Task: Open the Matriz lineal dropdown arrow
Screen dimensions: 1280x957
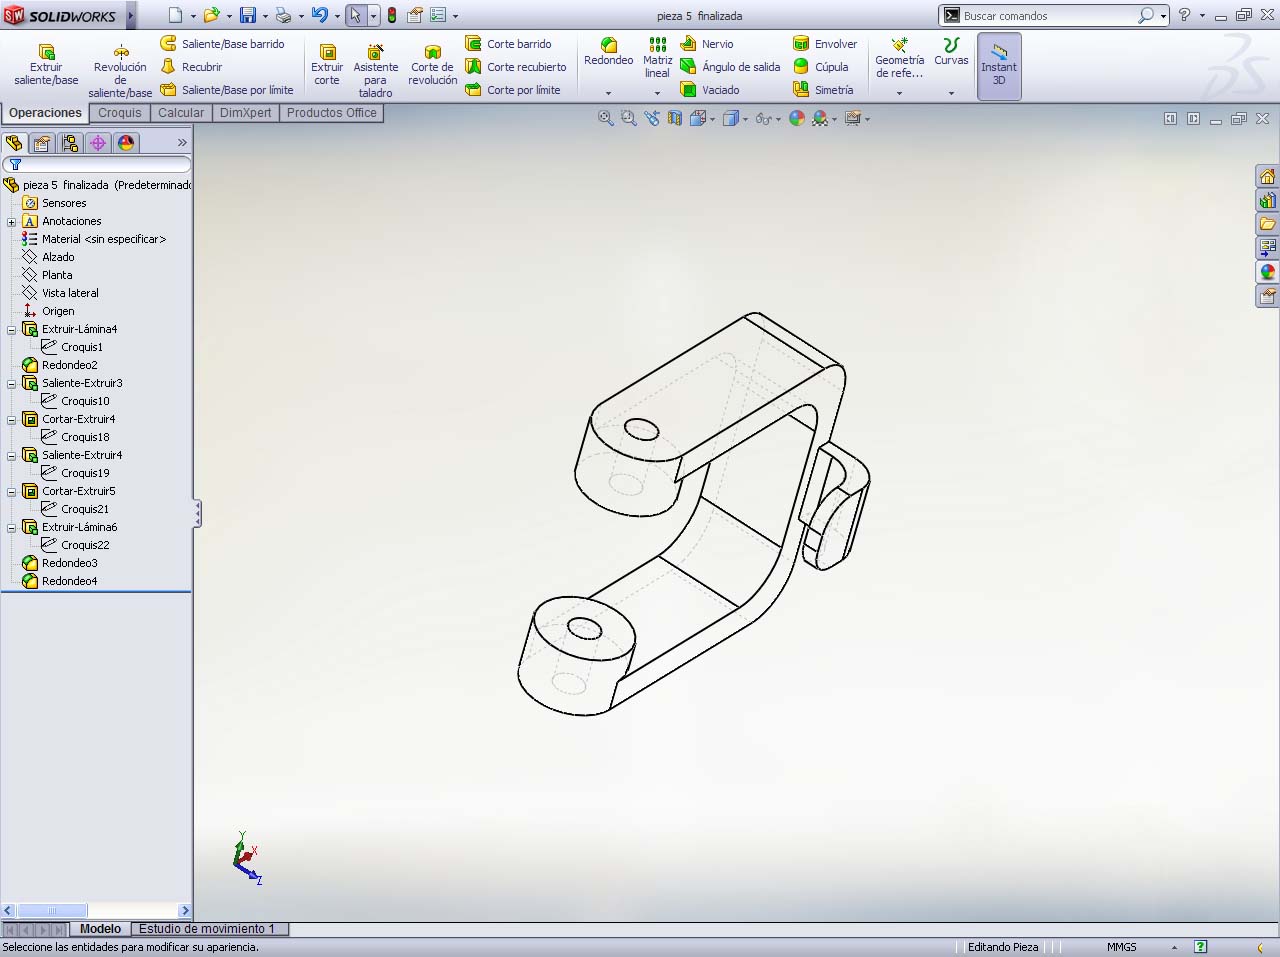Action: tap(657, 93)
